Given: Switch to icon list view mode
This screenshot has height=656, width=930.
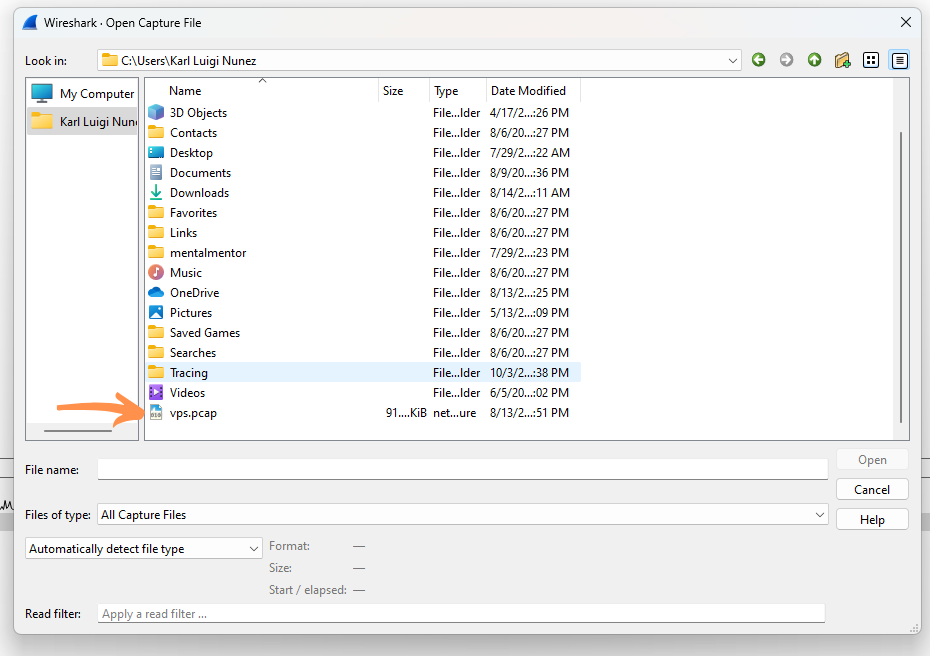Looking at the screenshot, I should pyautogui.click(x=871, y=60).
